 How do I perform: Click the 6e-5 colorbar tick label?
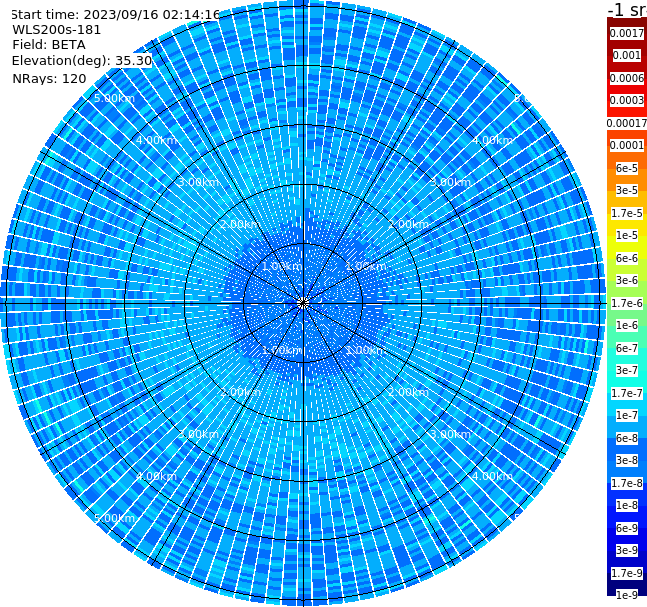[627, 168]
